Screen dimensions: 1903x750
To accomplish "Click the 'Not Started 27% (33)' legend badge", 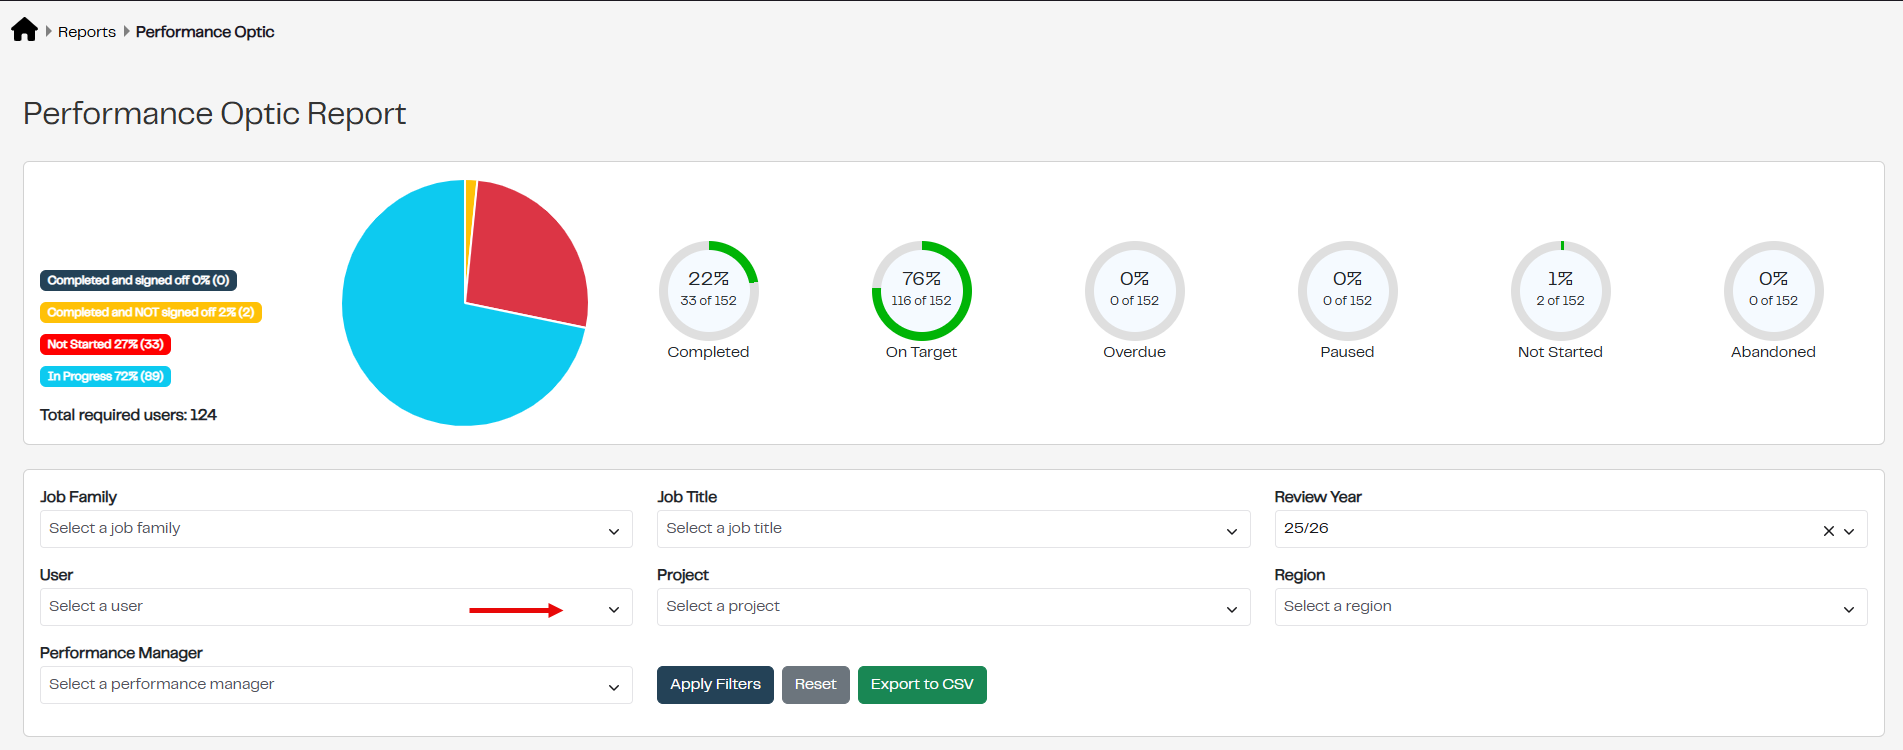I will pyautogui.click(x=105, y=345).
